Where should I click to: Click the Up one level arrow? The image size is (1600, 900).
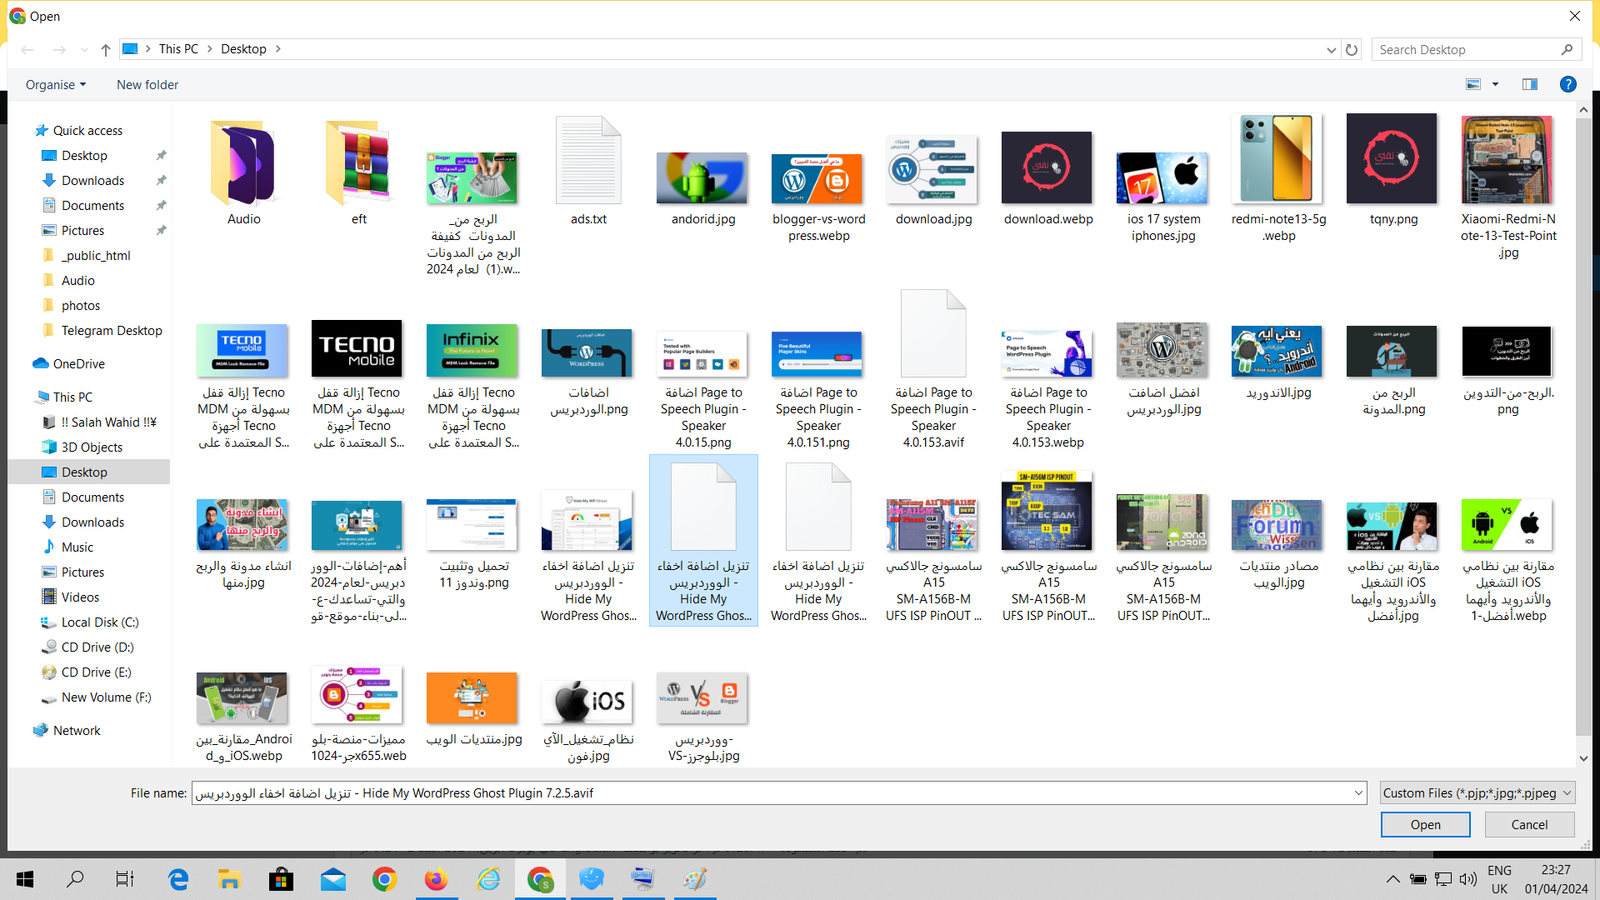tap(105, 50)
